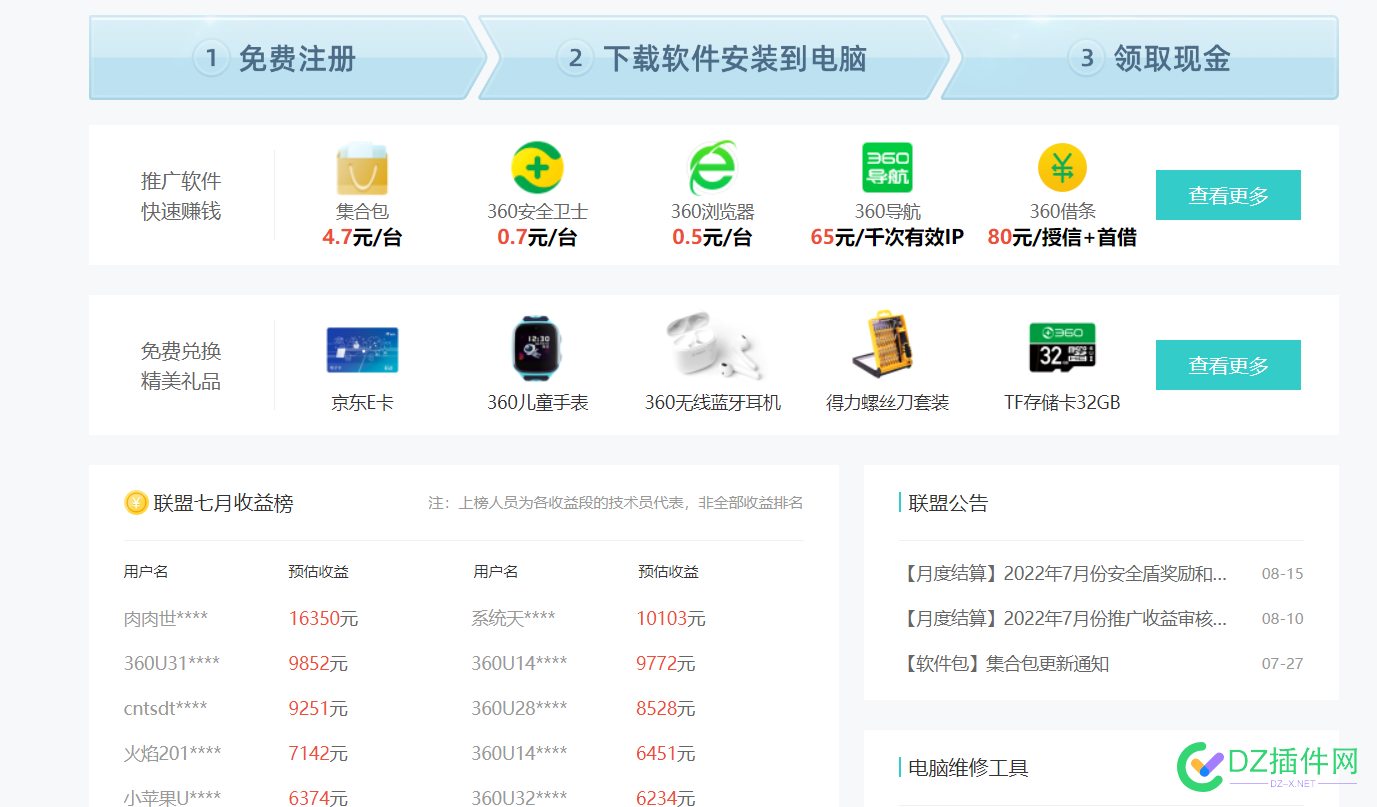Select step 1 免费注册
Image resolution: width=1377 pixels, height=807 pixels.
point(282,58)
